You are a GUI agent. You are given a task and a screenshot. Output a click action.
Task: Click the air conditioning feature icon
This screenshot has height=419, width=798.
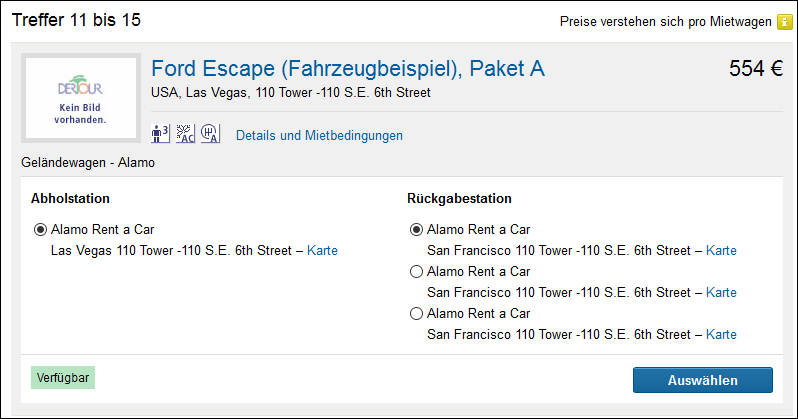point(185,134)
